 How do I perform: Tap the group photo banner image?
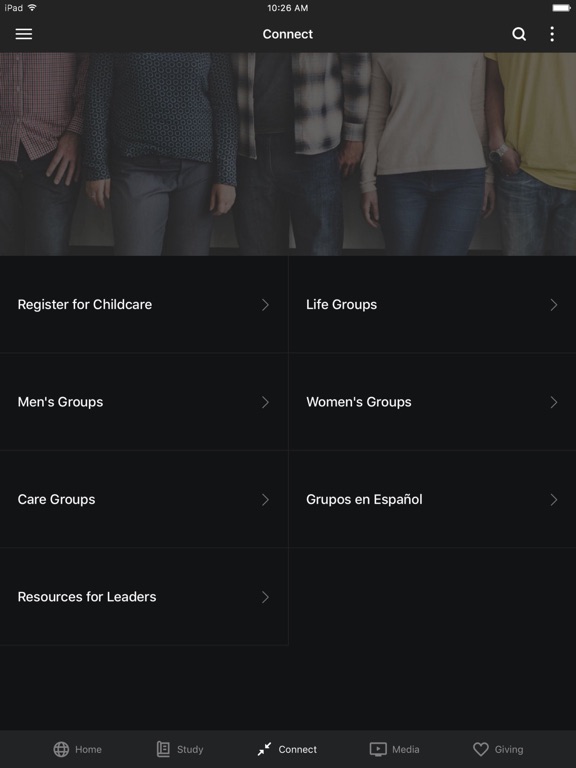point(288,154)
